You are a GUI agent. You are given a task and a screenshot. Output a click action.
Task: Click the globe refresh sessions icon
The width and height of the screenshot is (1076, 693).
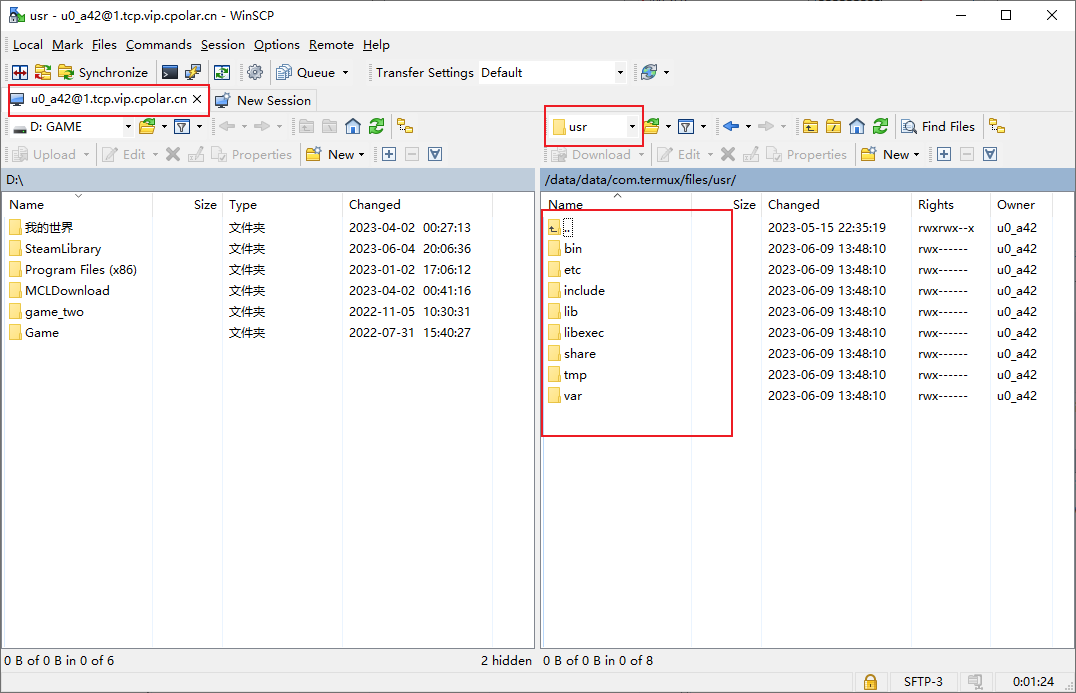pos(649,72)
